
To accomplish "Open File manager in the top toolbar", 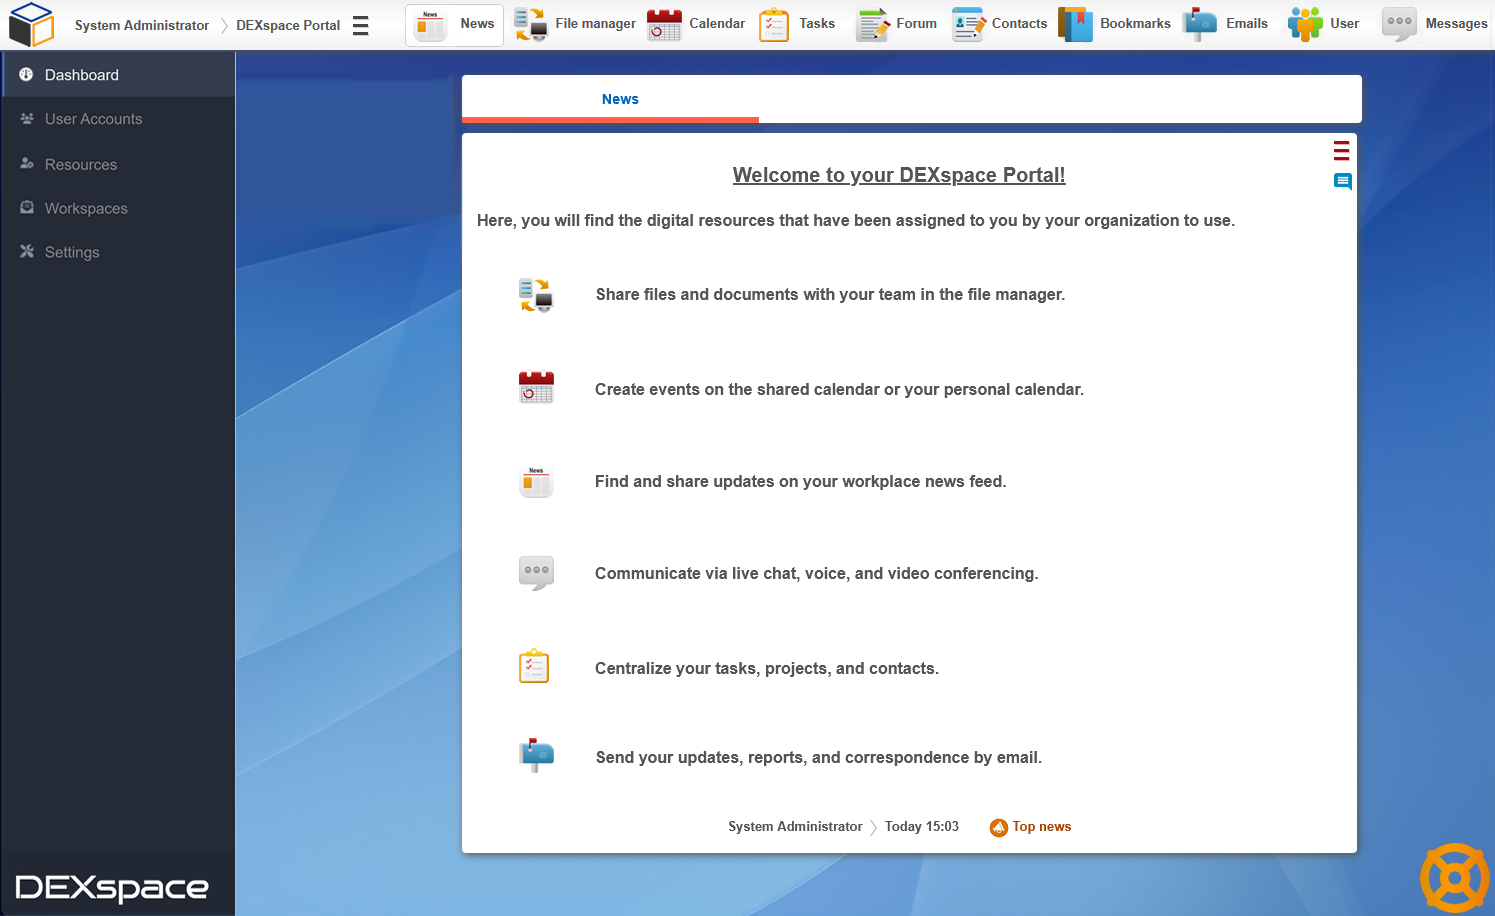I will 574,24.
